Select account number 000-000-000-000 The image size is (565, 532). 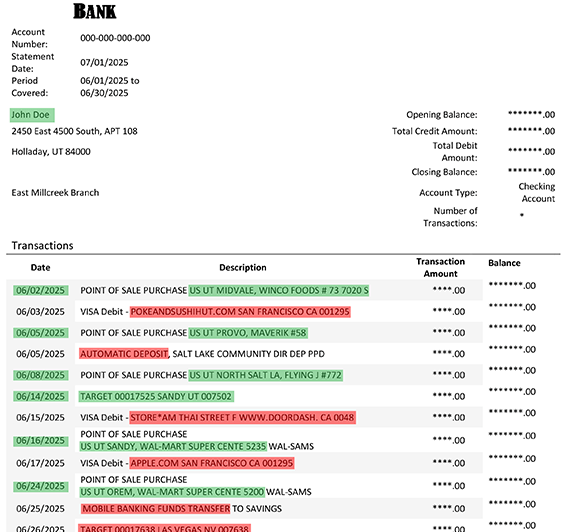pyautogui.click(x=115, y=38)
